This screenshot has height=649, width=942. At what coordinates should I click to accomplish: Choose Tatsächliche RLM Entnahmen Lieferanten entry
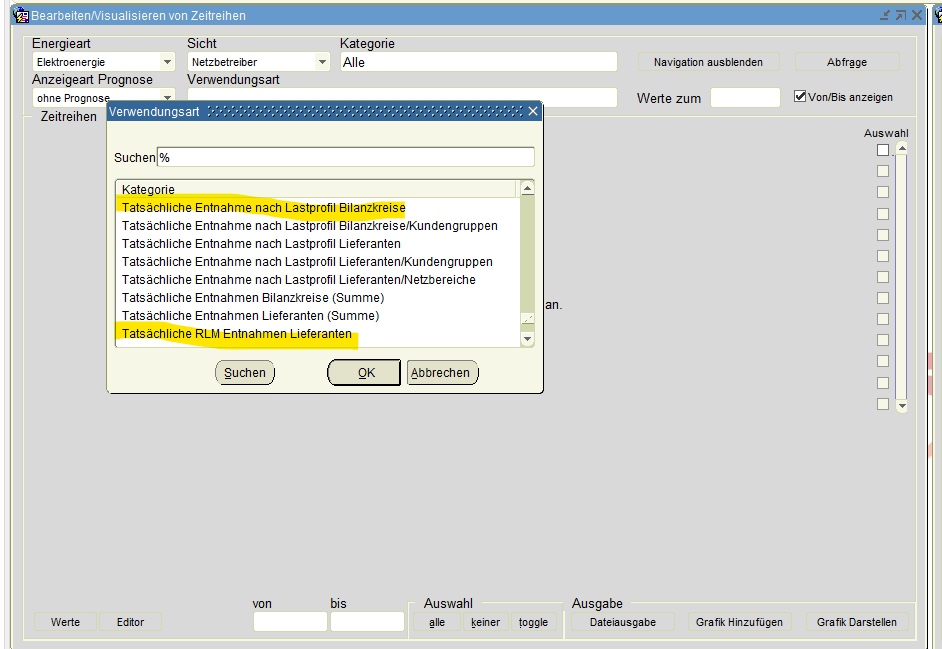point(237,334)
